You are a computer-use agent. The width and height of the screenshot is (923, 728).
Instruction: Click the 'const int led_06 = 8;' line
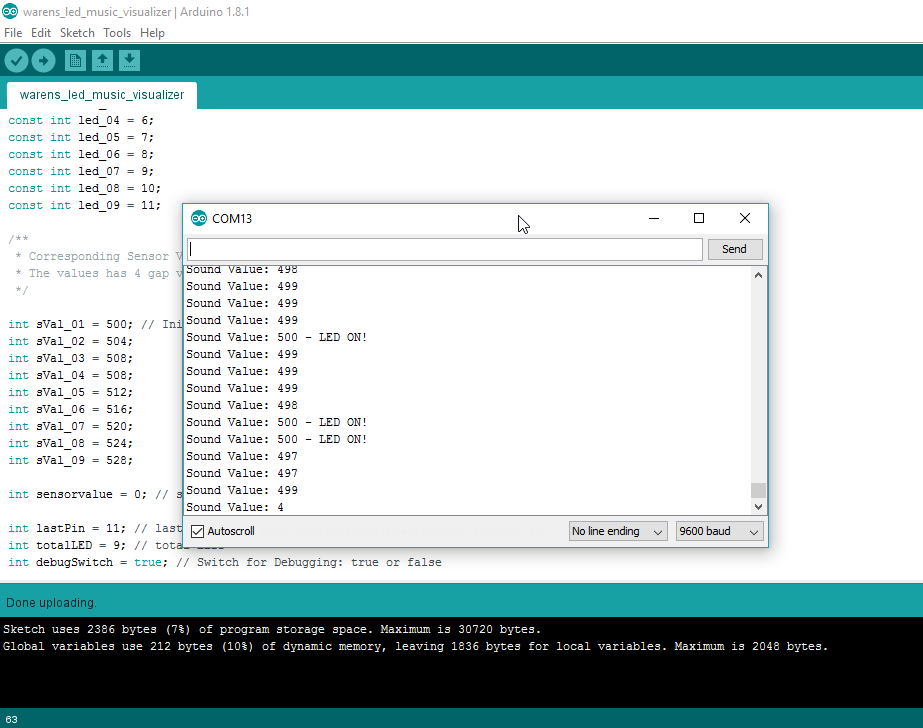point(81,154)
